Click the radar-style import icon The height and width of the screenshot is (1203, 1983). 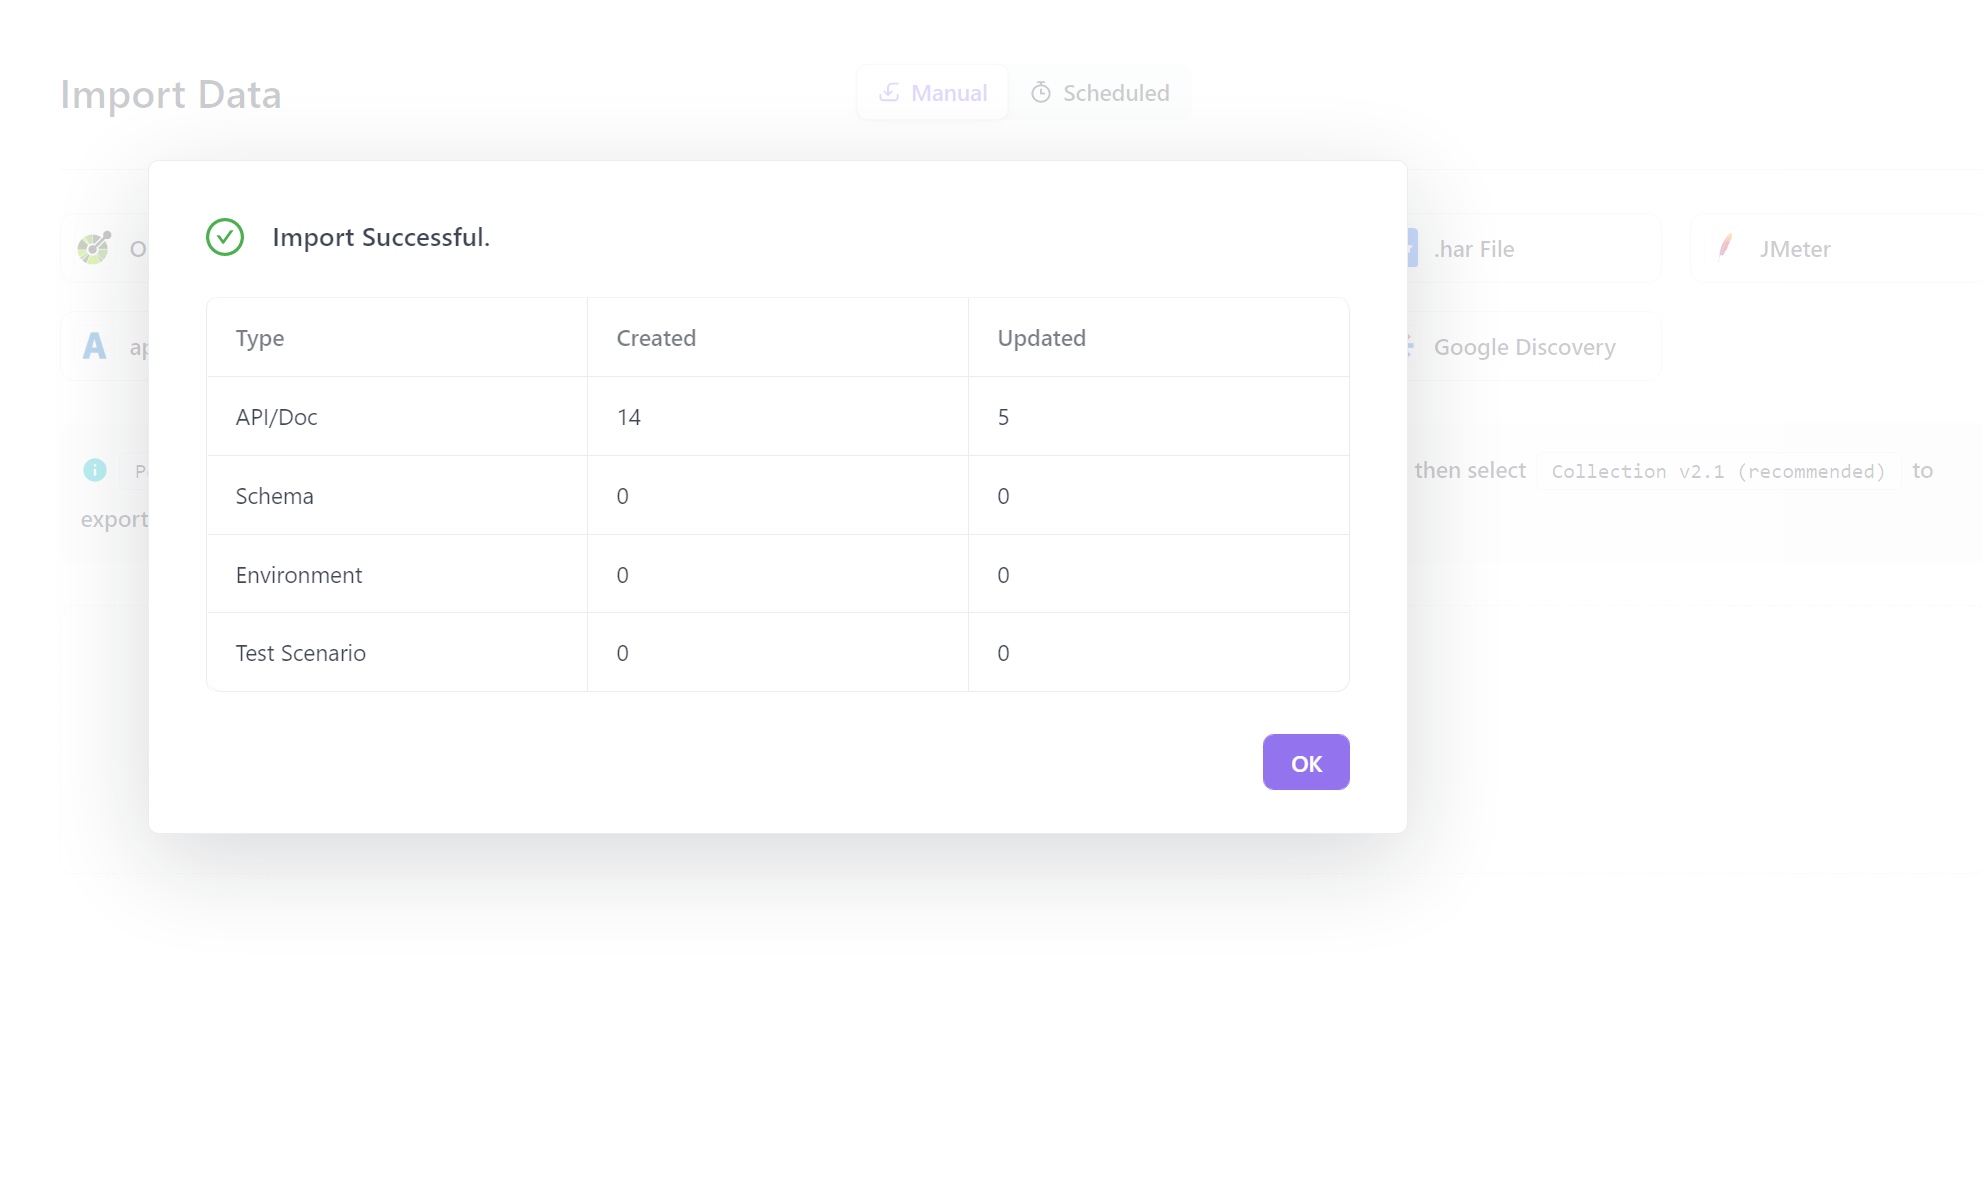click(x=94, y=247)
